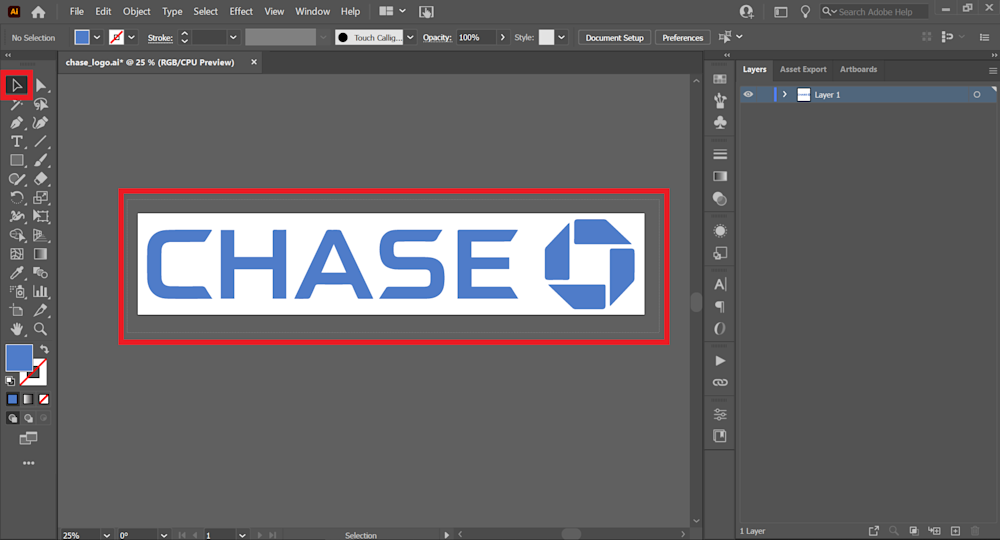Open the Stroke panel icon
This screenshot has width=1000, height=540.
(720, 154)
